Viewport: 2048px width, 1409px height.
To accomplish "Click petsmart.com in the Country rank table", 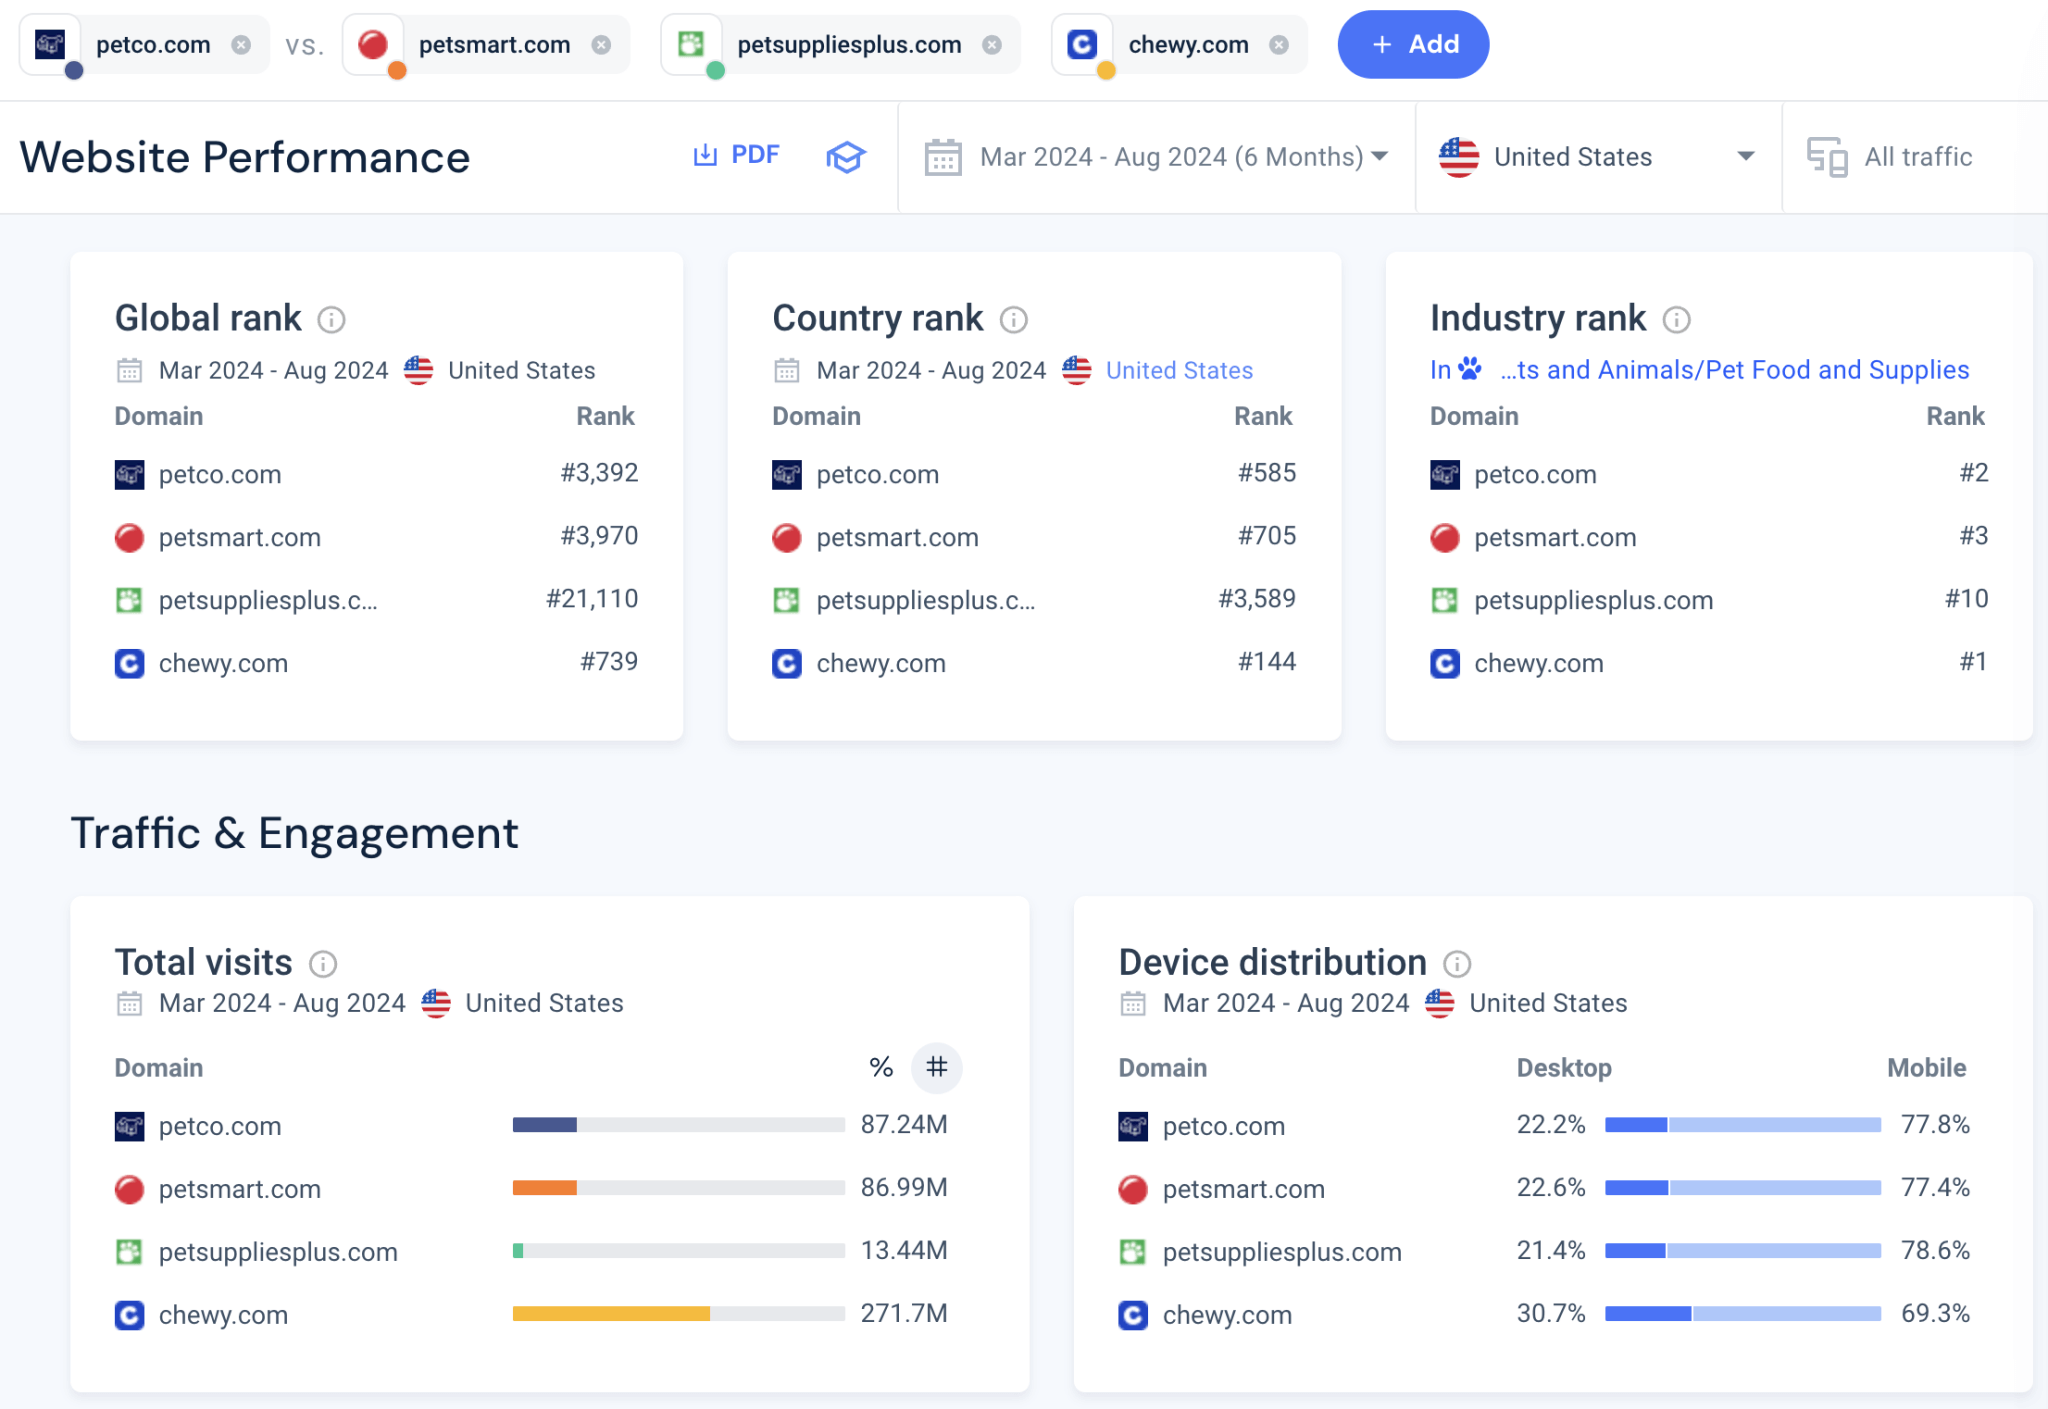I will [x=897, y=538].
